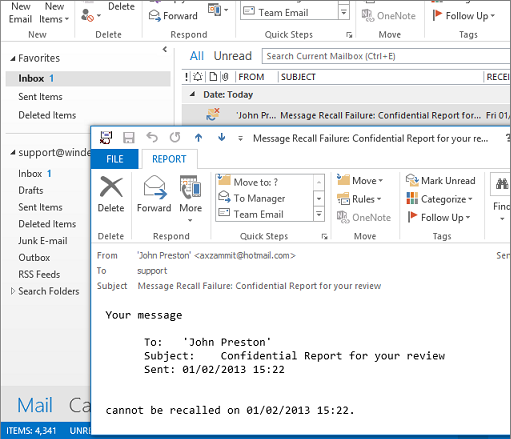Select Inbox under Favorites
511x439 pixels.
pos(88,79)
